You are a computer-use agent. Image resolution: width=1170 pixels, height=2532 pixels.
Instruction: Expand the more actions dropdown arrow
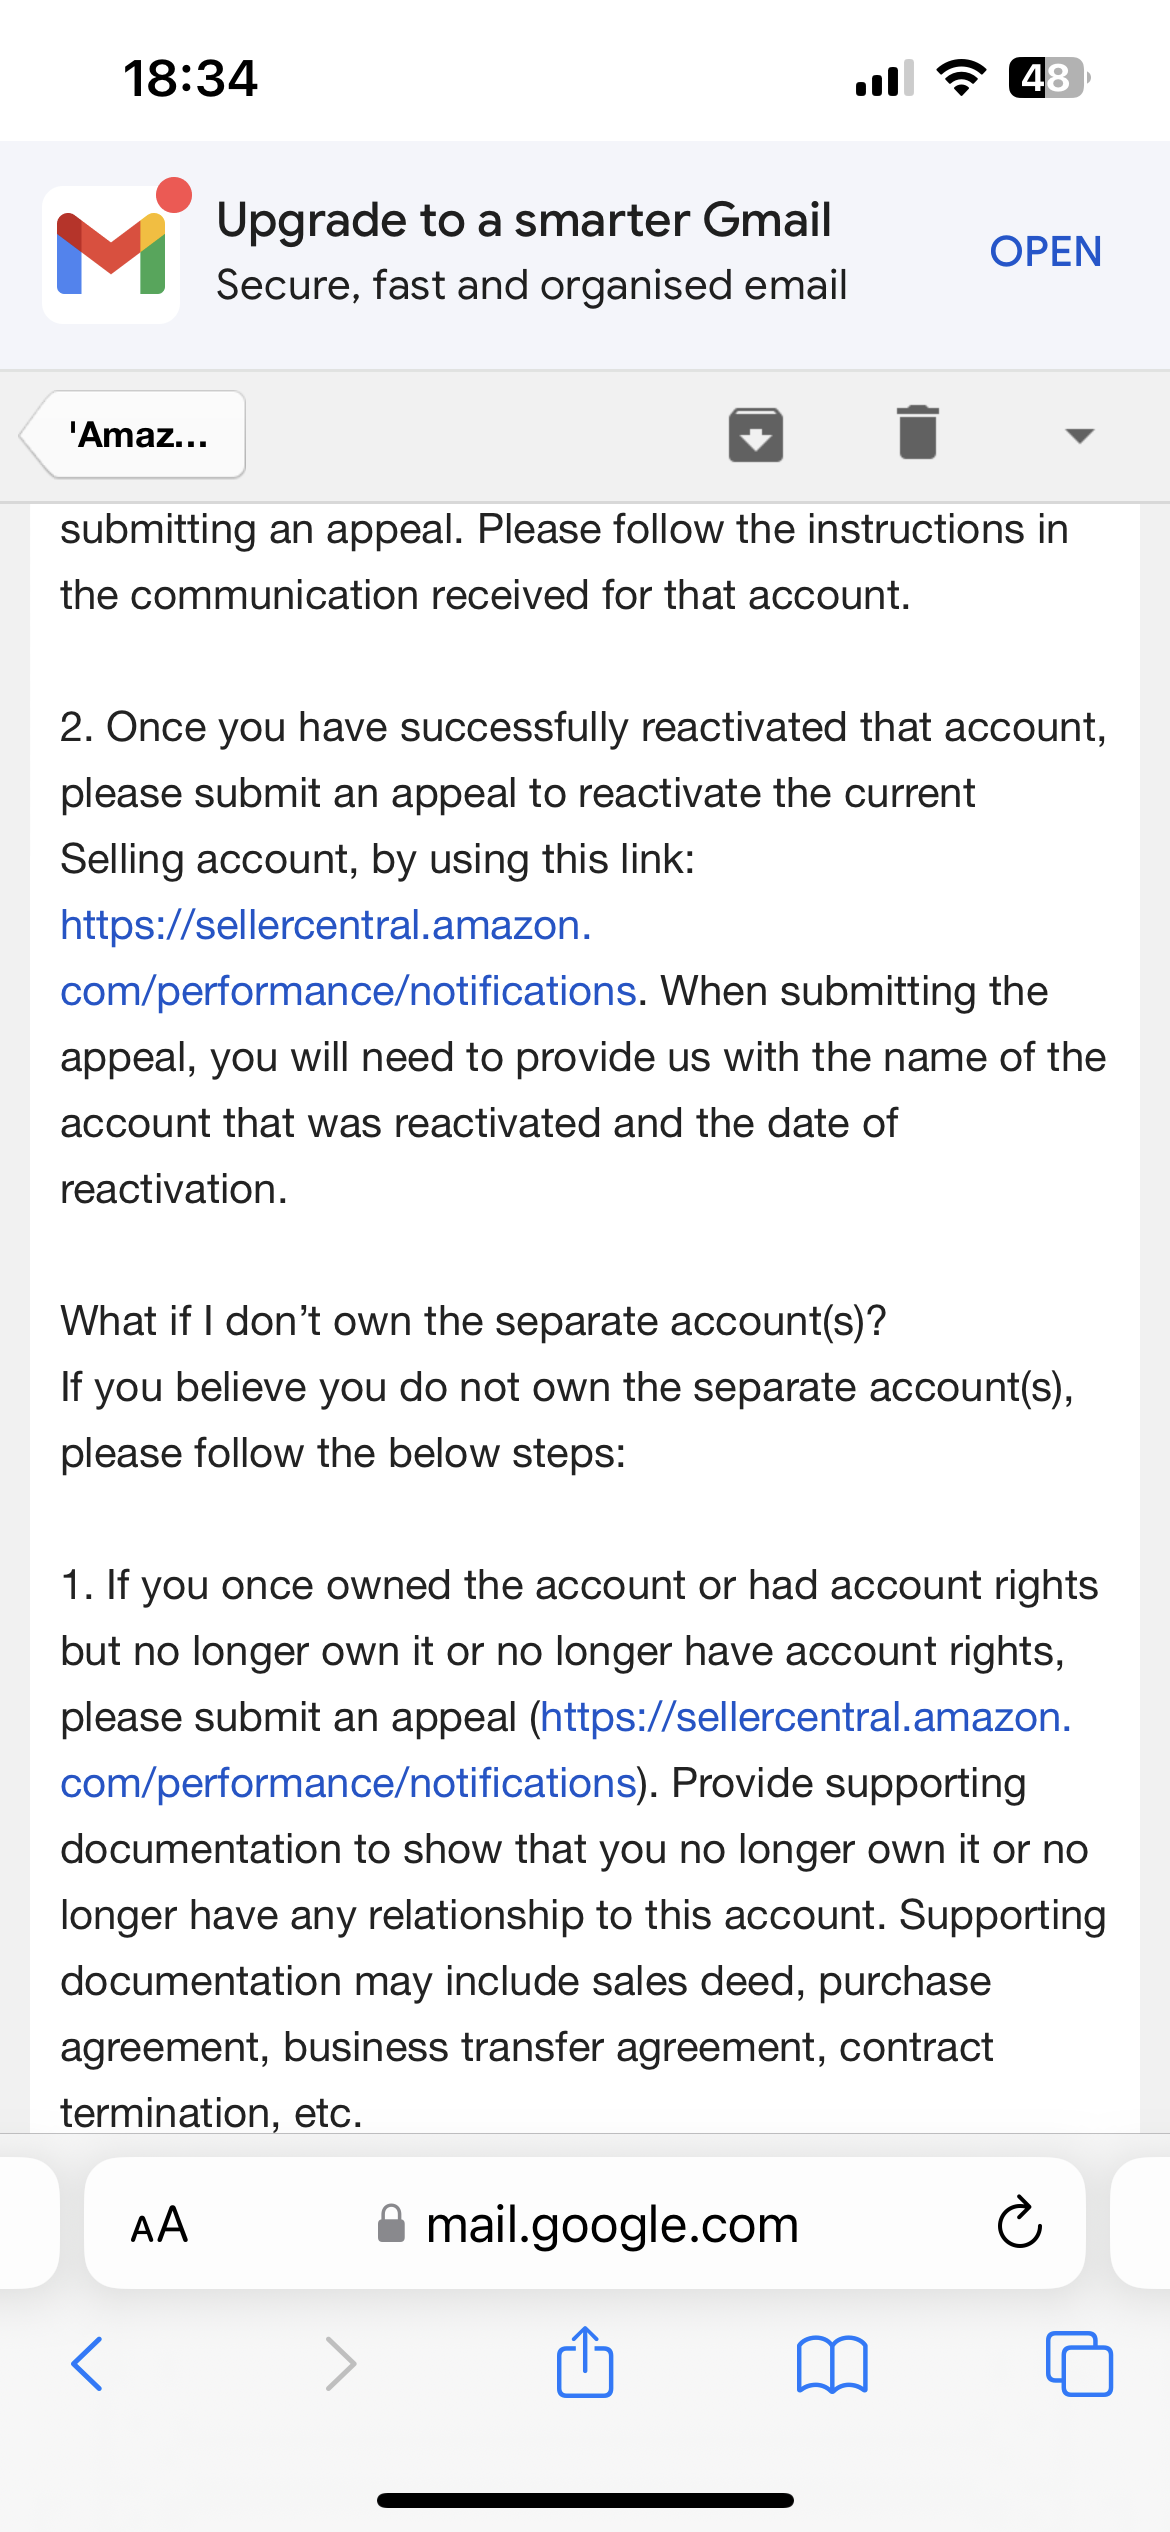(x=1079, y=435)
